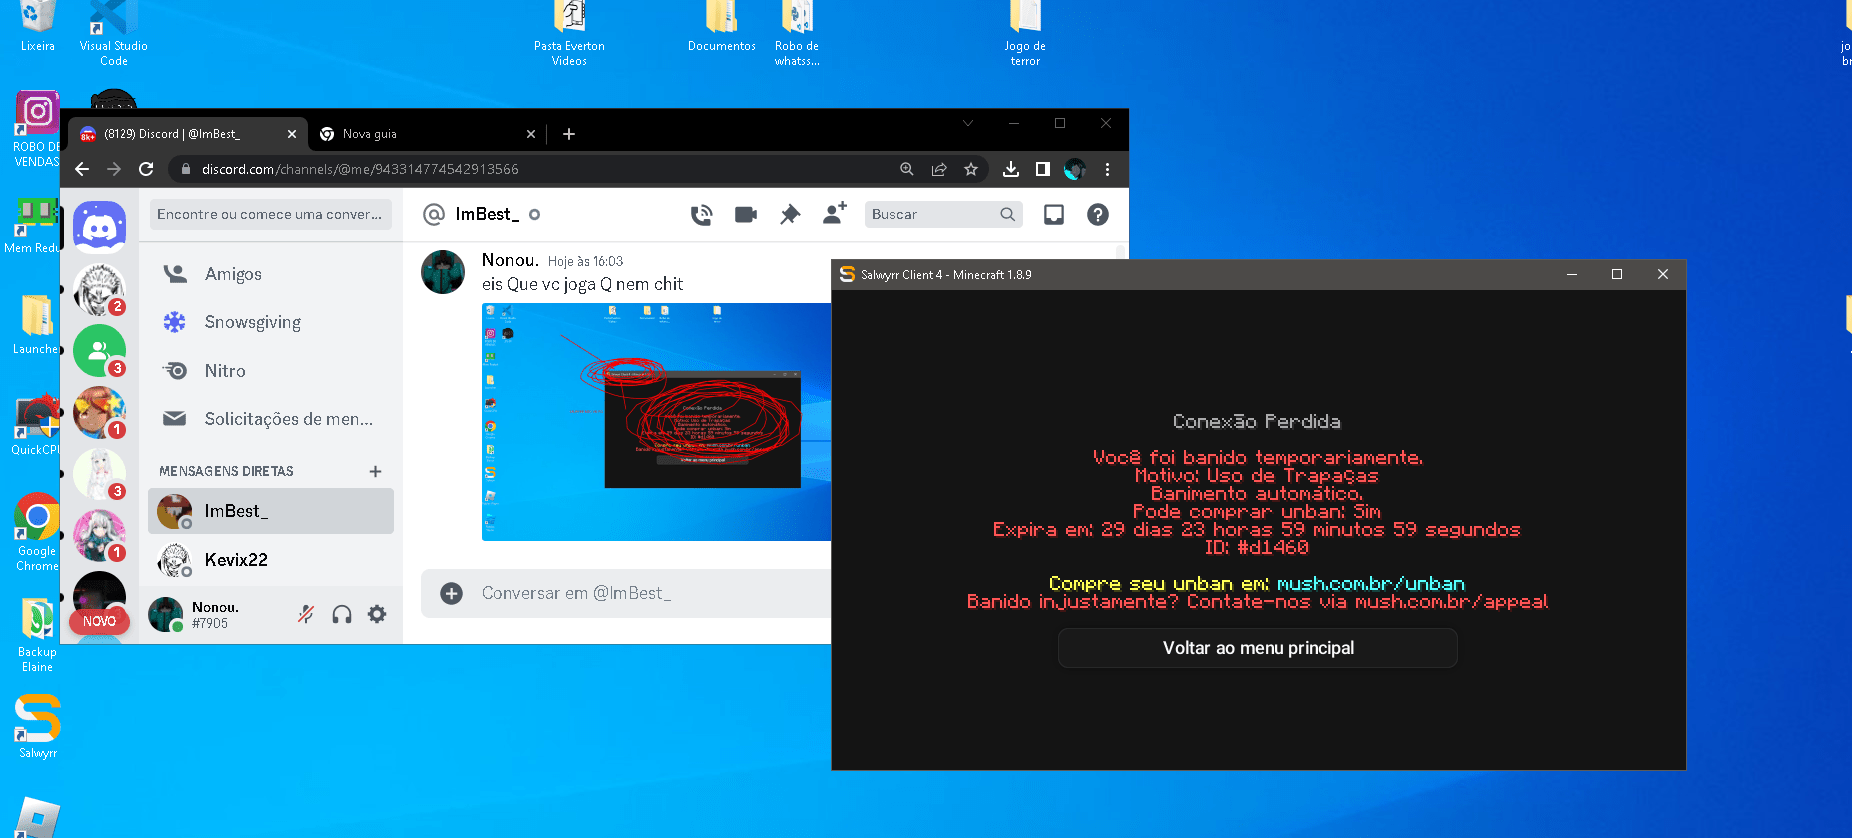Reload the Discord page
This screenshot has width=1852, height=838.
pos(146,169)
